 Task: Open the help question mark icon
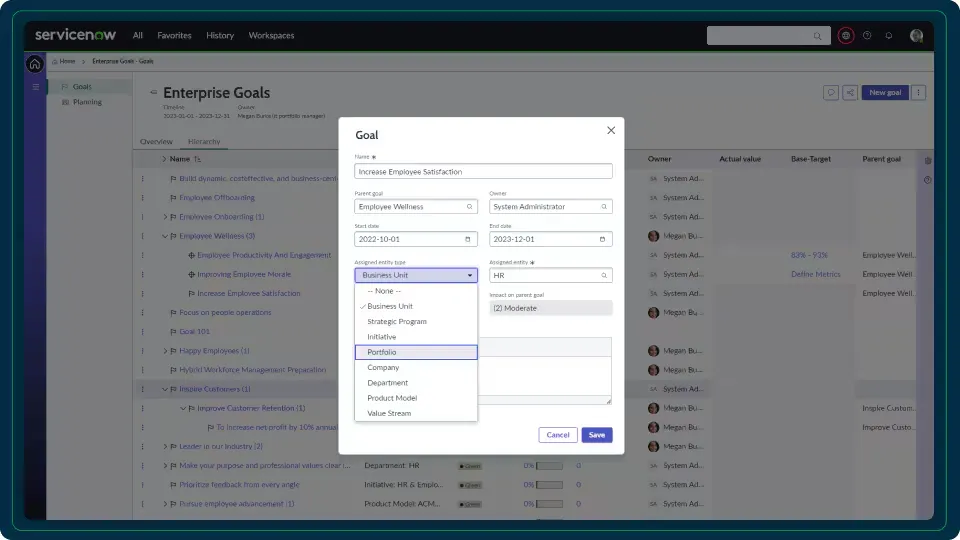tap(867, 36)
